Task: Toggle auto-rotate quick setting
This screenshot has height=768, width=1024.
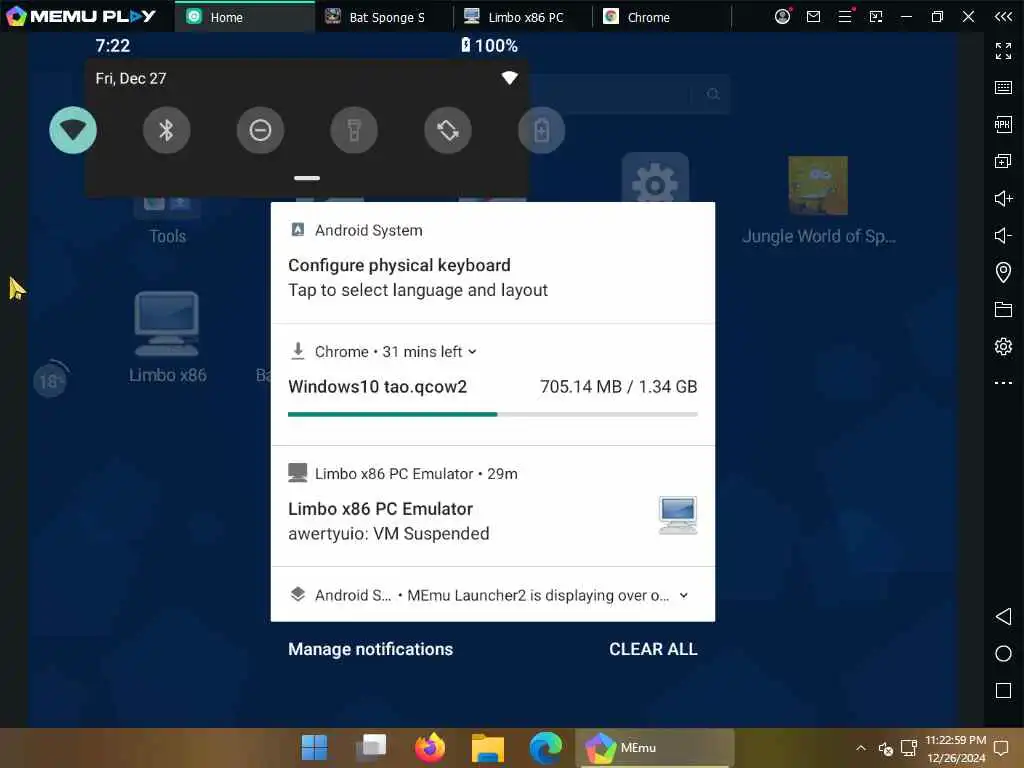Action: pyautogui.click(x=448, y=131)
